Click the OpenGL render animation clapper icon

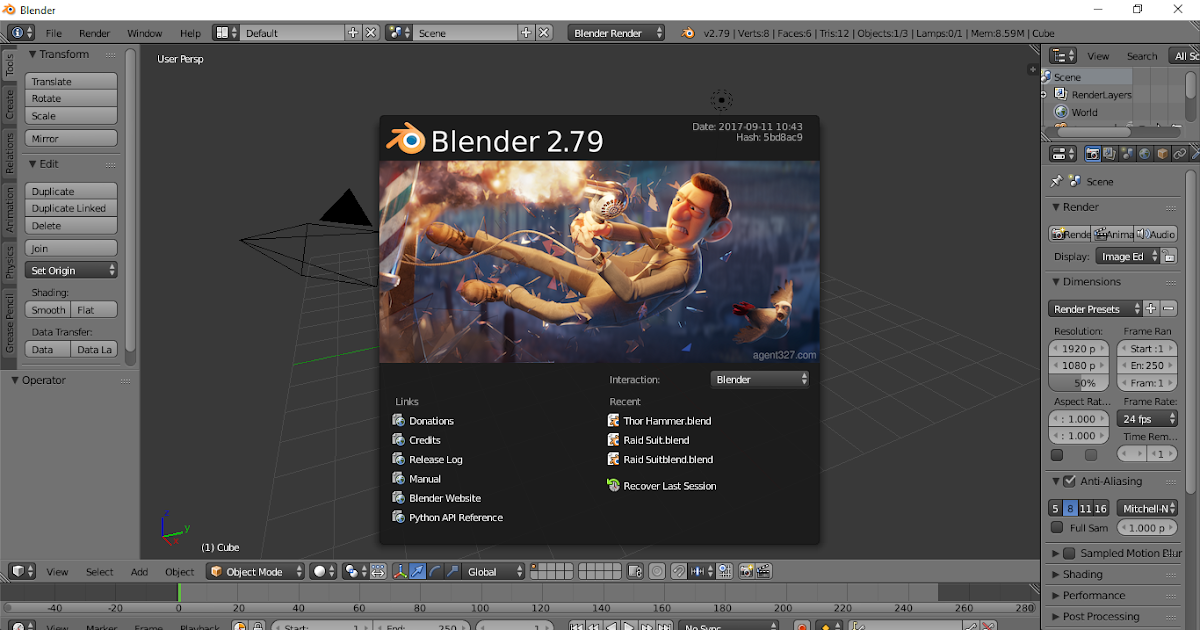tap(764, 572)
